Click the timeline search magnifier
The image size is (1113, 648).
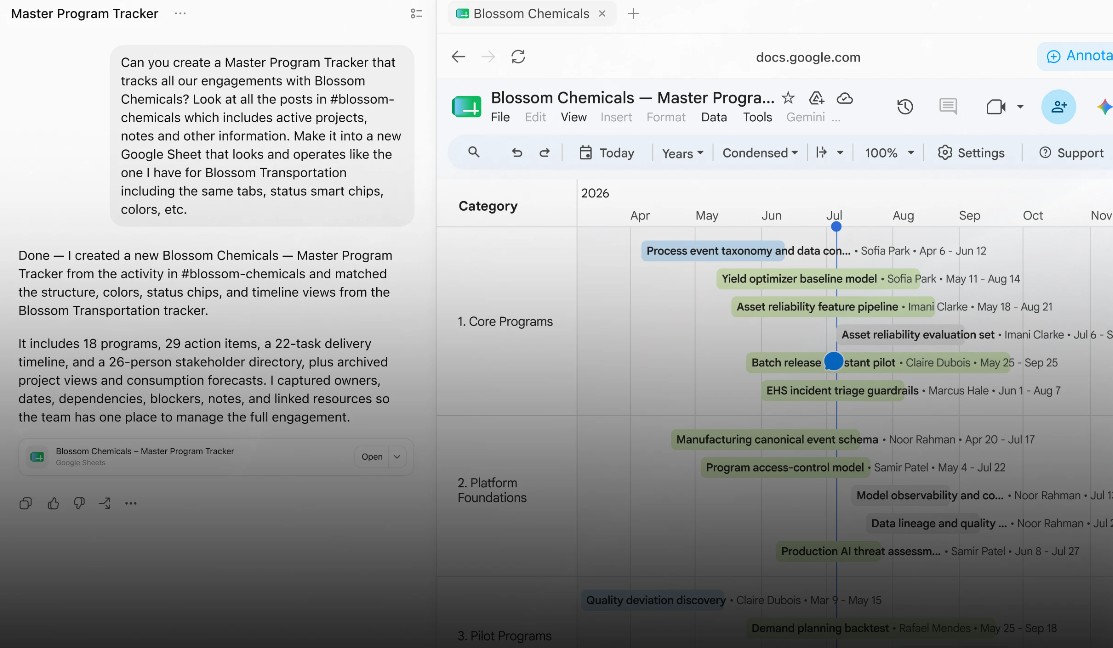[473, 153]
